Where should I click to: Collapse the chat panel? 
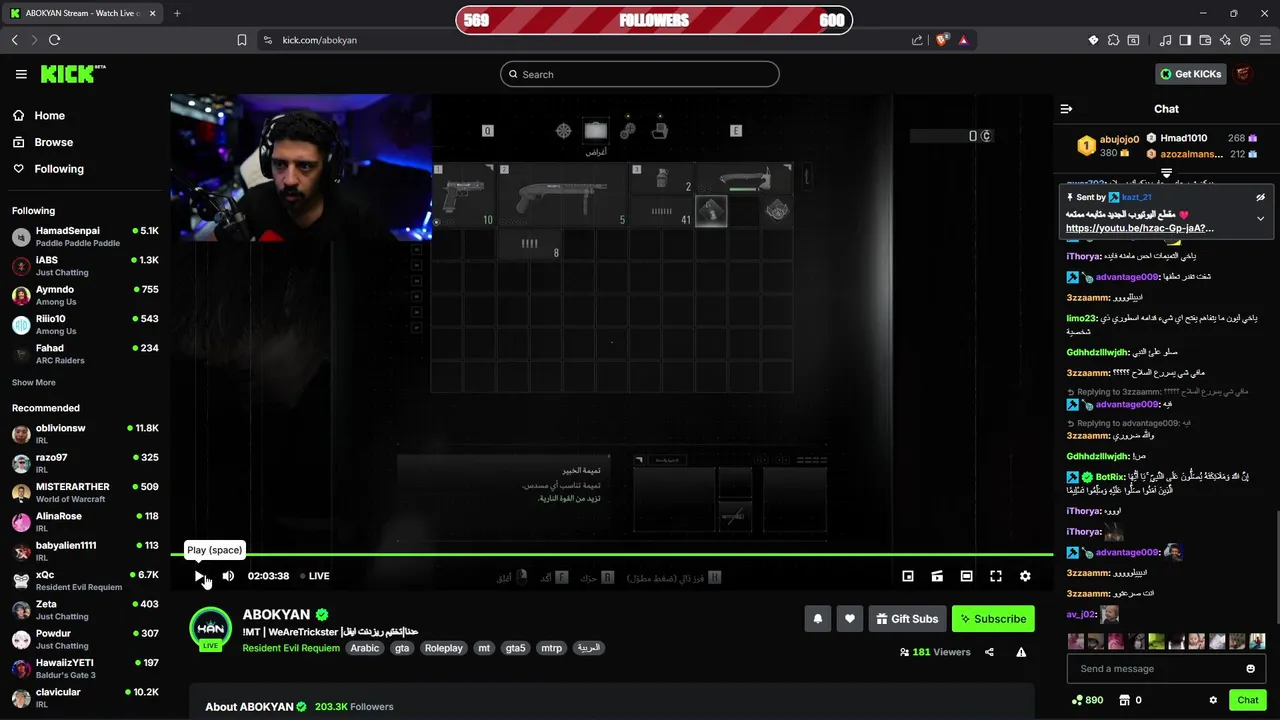pyautogui.click(x=1066, y=109)
